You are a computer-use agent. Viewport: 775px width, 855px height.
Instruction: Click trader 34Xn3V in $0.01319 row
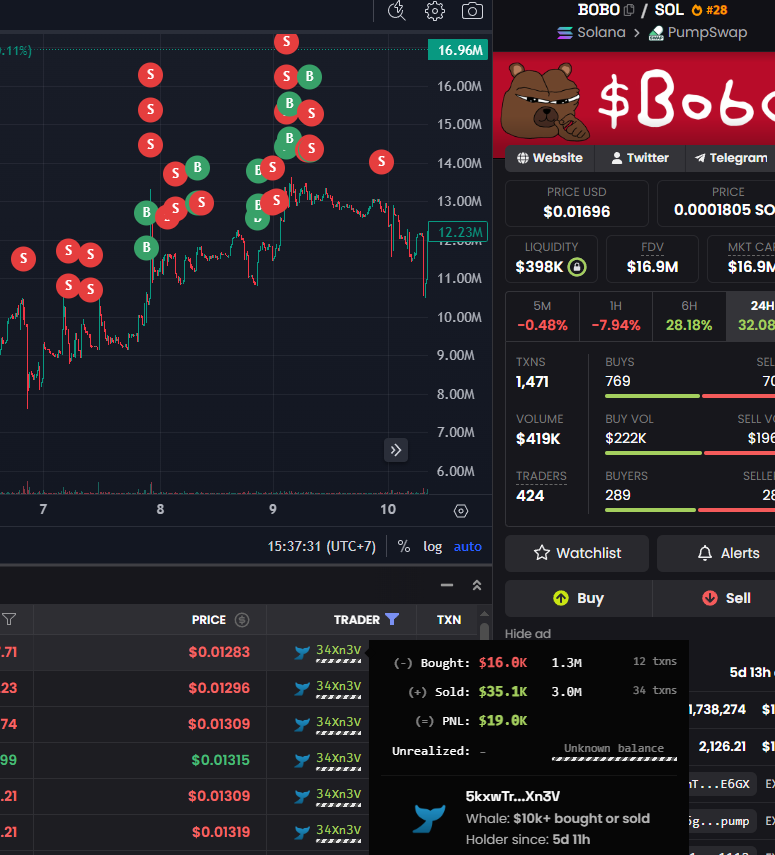pyautogui.click(x=338, y=830)
